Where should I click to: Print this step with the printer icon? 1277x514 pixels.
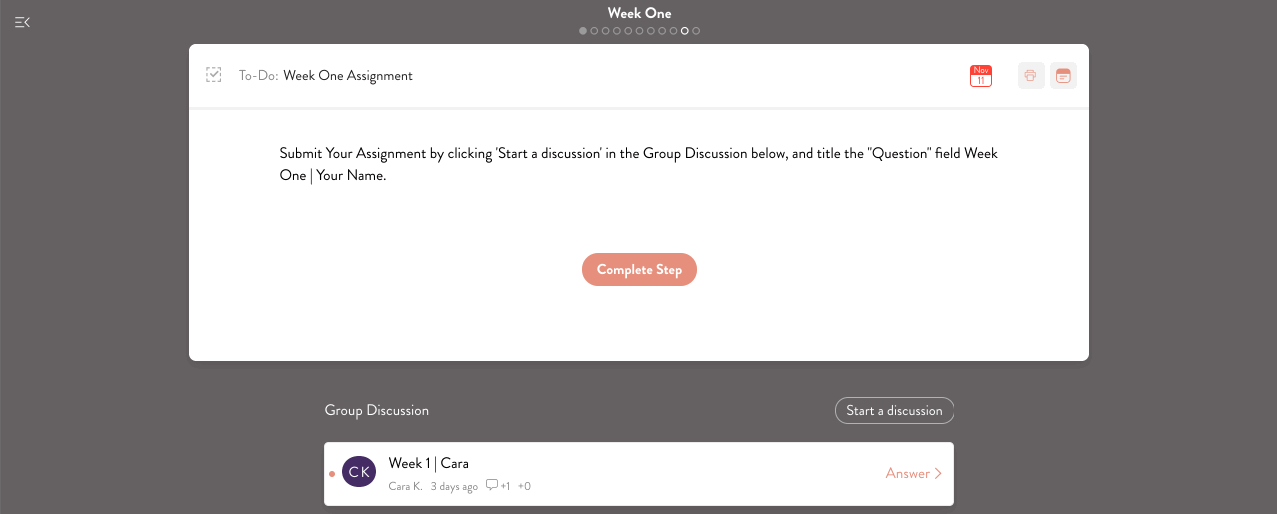coord(1031,76)
